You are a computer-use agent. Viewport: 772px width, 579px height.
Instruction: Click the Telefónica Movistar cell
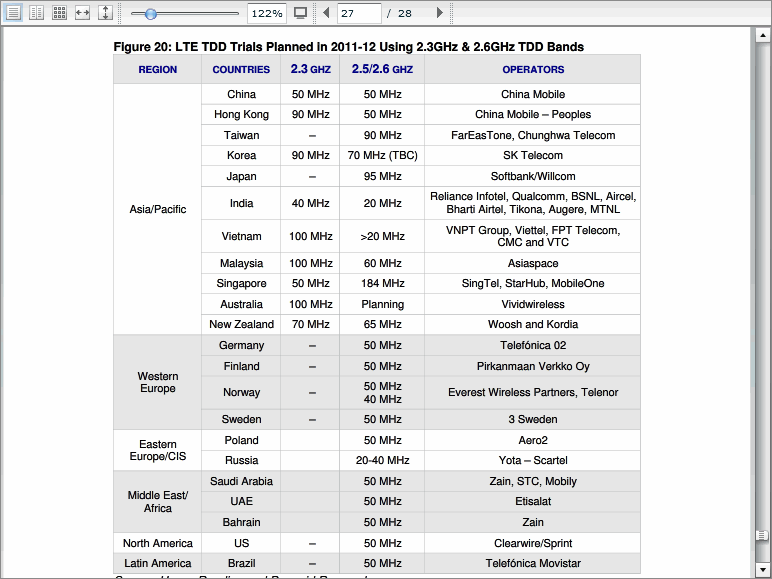pos(533,563)
